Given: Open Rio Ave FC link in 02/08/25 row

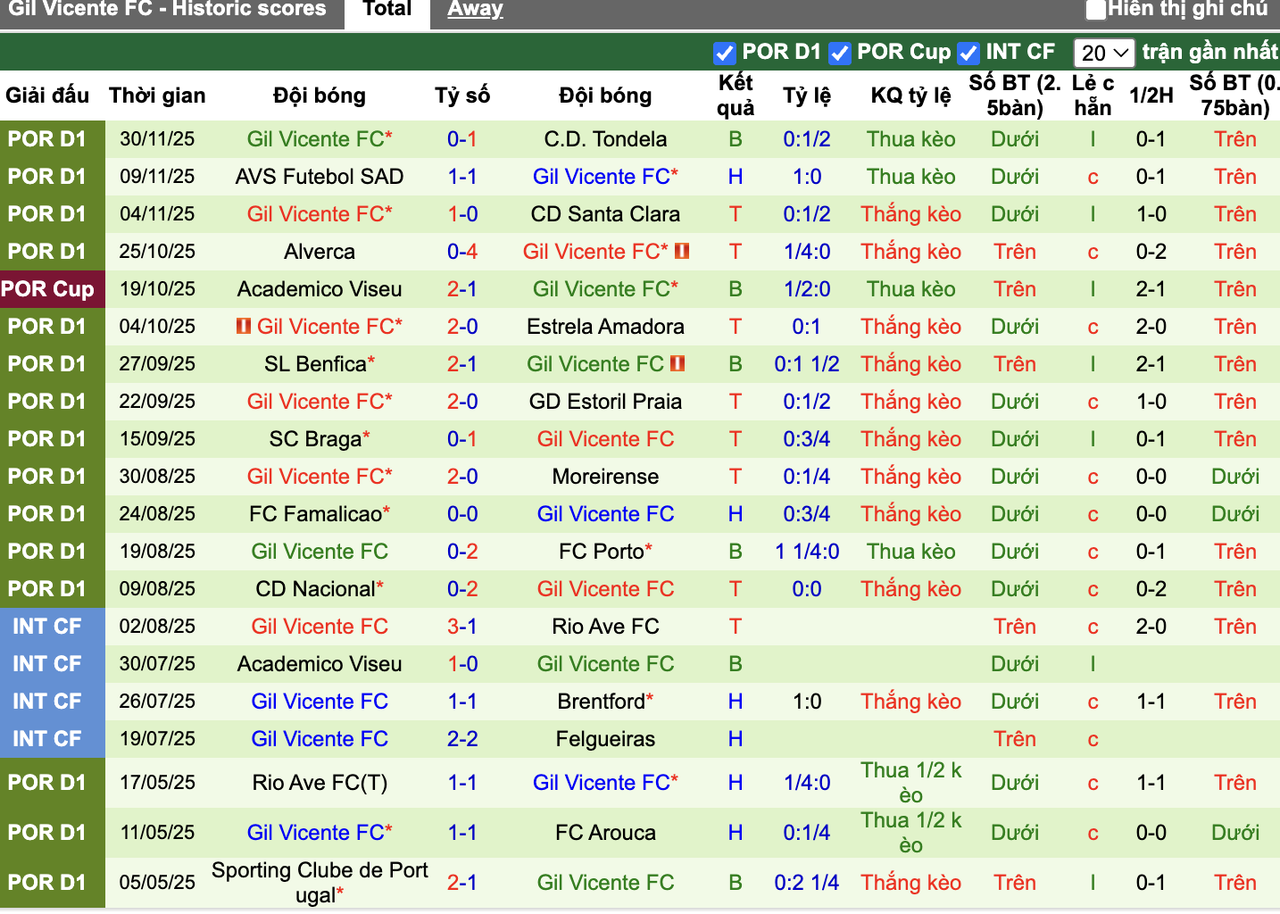Looking at the screenshot, I should click(x=605, y=627).
